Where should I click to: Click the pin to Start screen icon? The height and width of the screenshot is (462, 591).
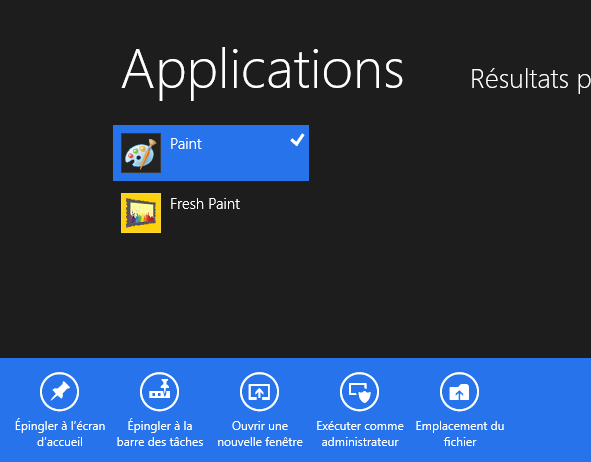tap(60, 392)
